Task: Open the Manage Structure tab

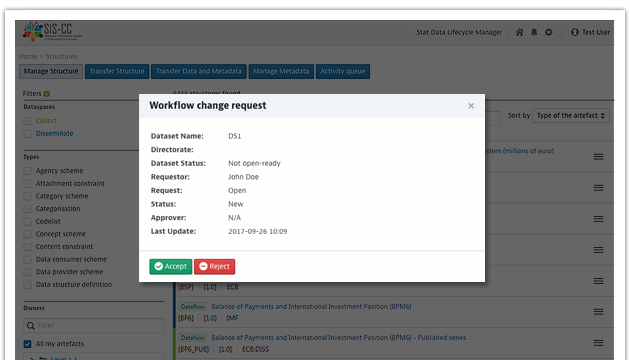Action: 51,71
